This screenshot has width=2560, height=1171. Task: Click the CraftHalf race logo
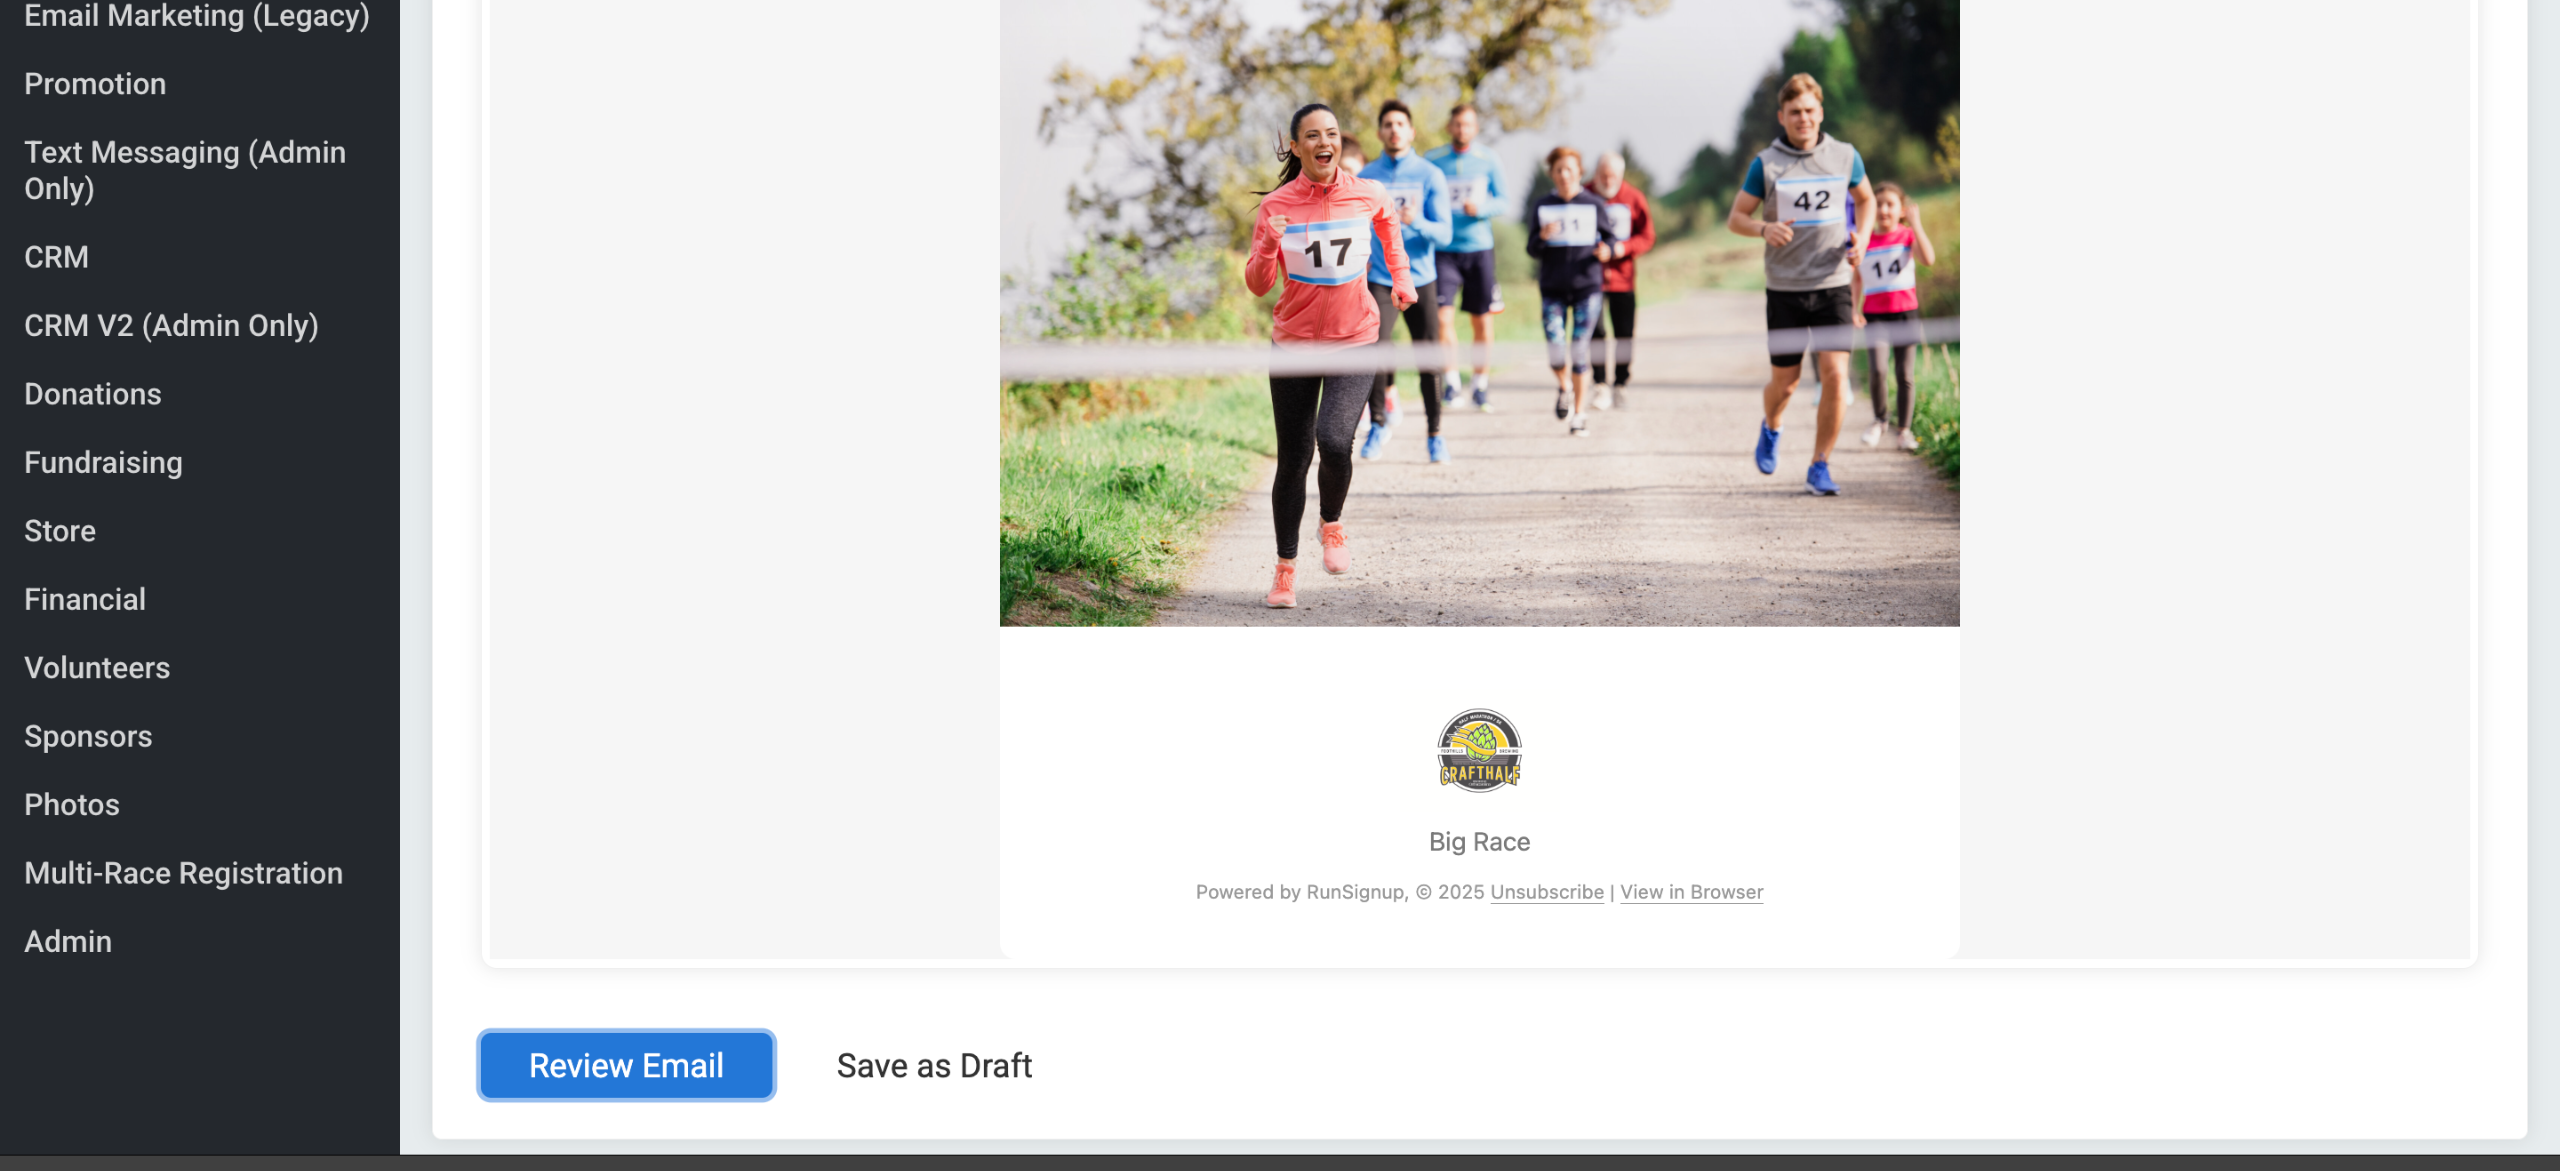point(1479,750)
